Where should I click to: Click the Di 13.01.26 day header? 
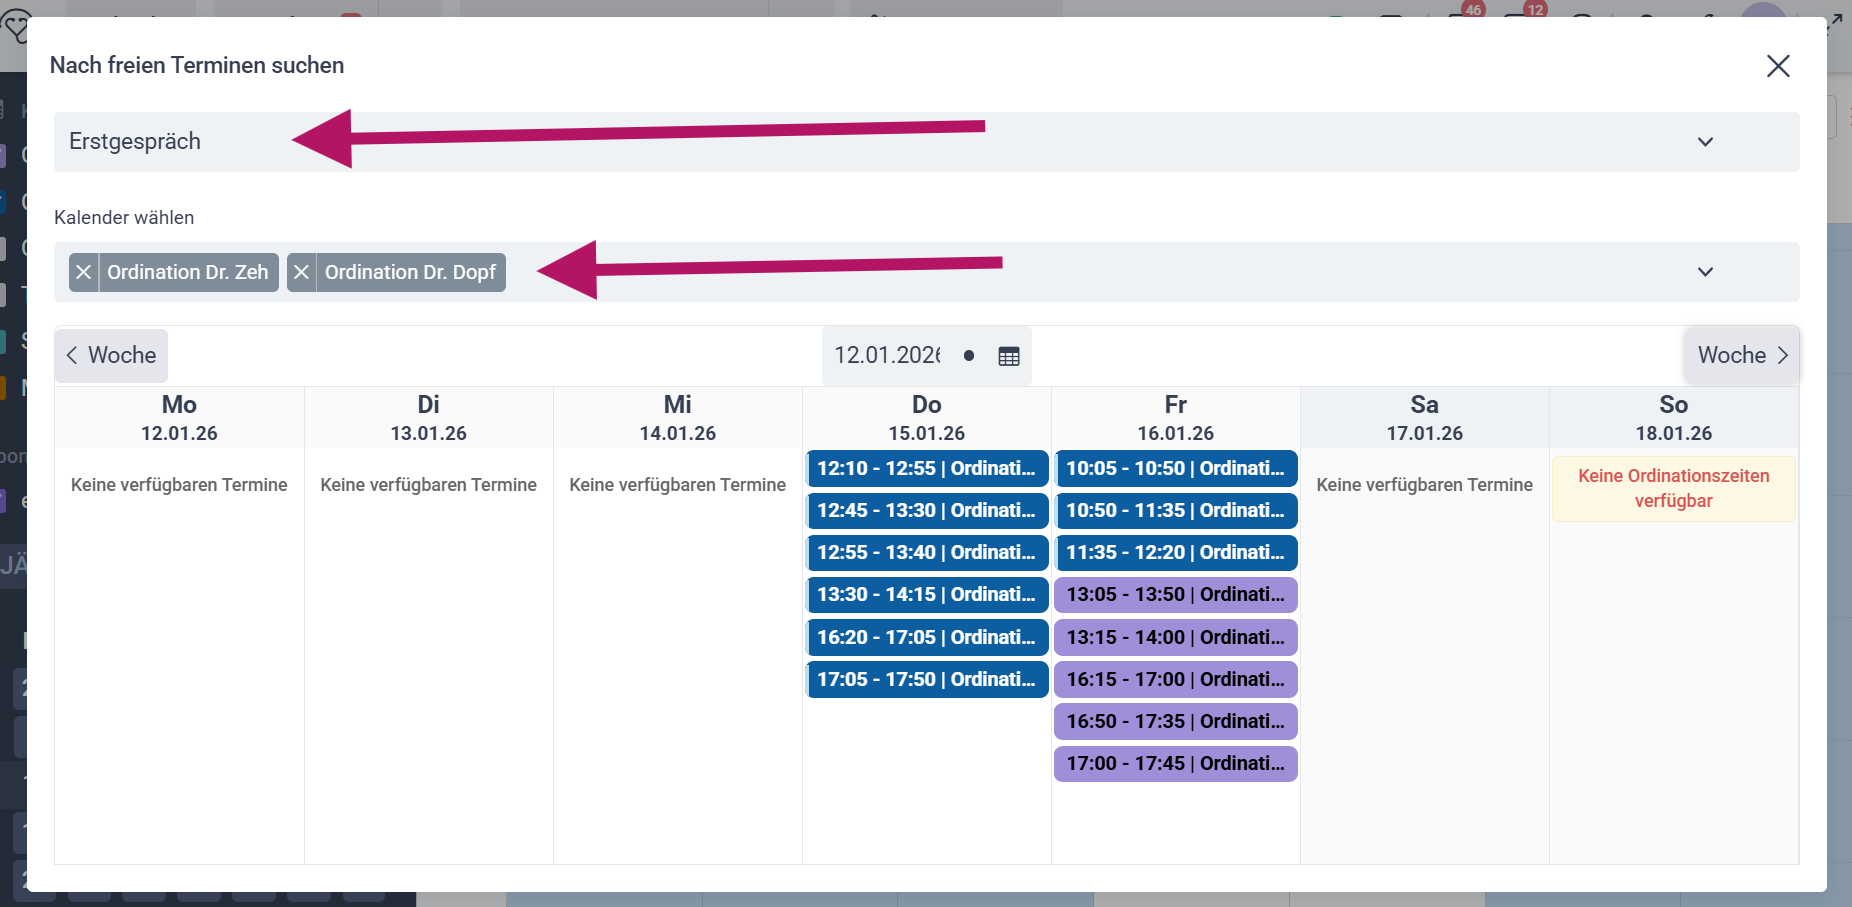tap(429, 418)
